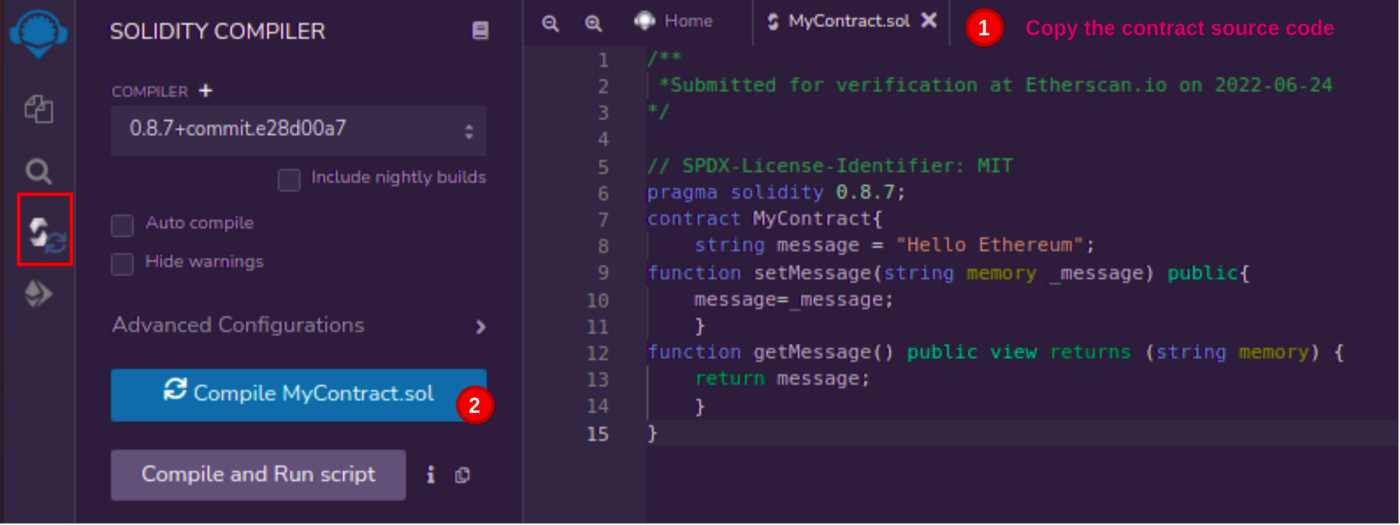Image resolution: width=1400 pixels, height=525 pixels.
Task: Show info for Compile and Run script
Action: point(430,475)
